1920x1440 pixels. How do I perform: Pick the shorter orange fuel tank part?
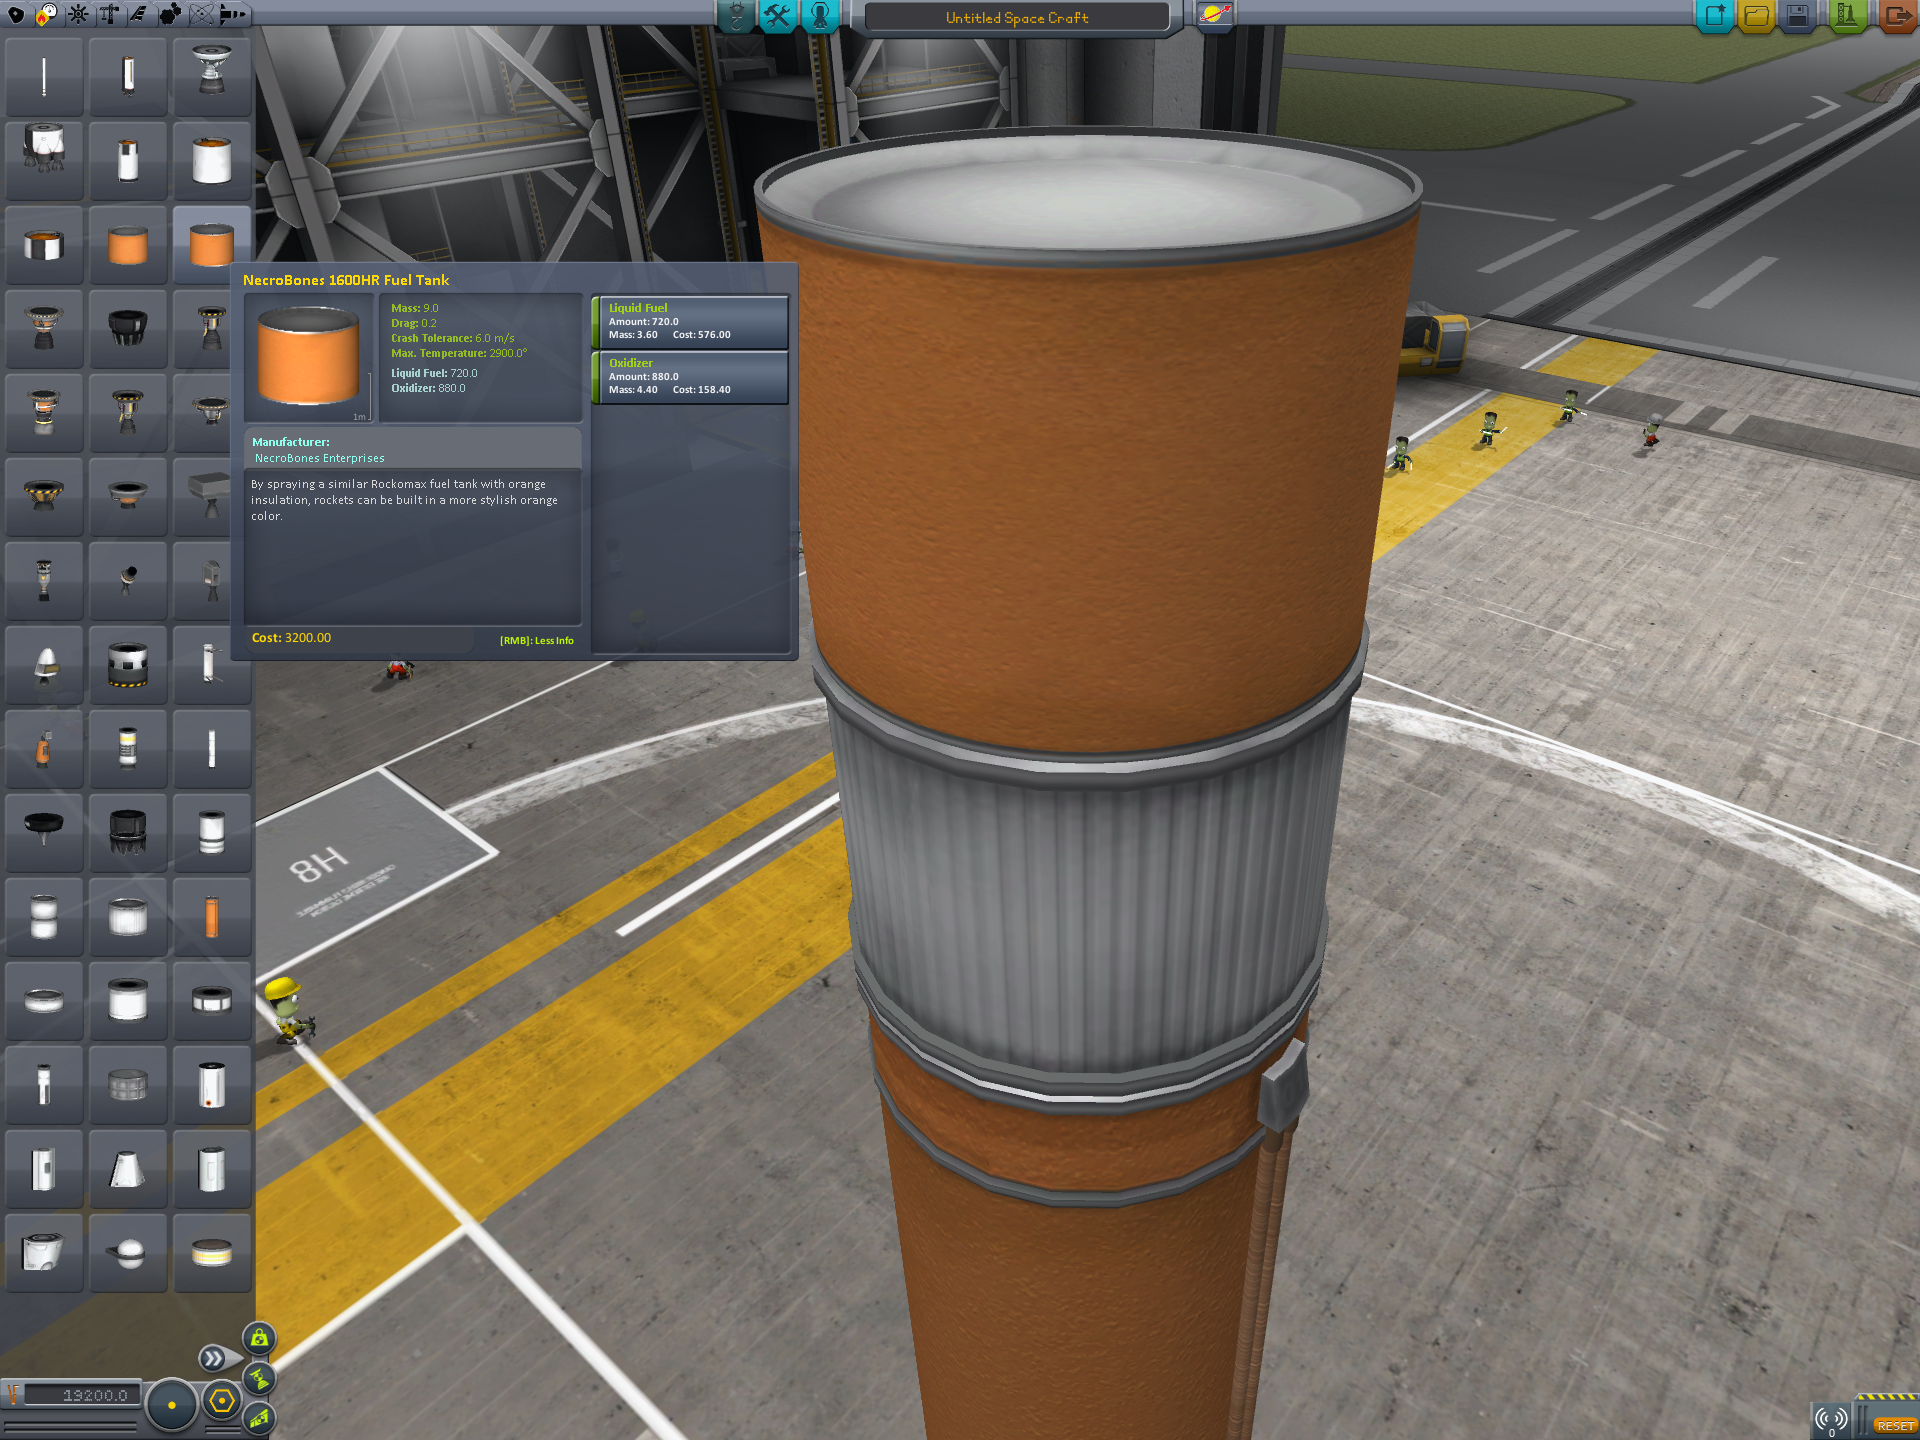pyautogui.click(x=128, y=245)
